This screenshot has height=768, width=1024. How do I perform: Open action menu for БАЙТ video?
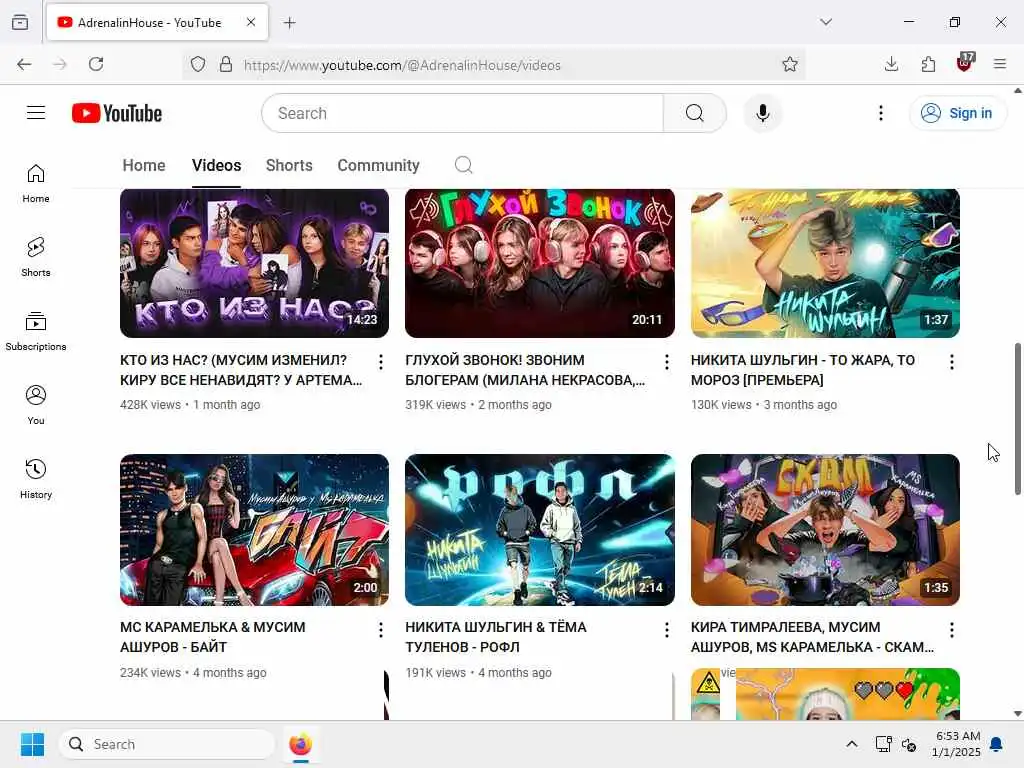pos(381,630)
